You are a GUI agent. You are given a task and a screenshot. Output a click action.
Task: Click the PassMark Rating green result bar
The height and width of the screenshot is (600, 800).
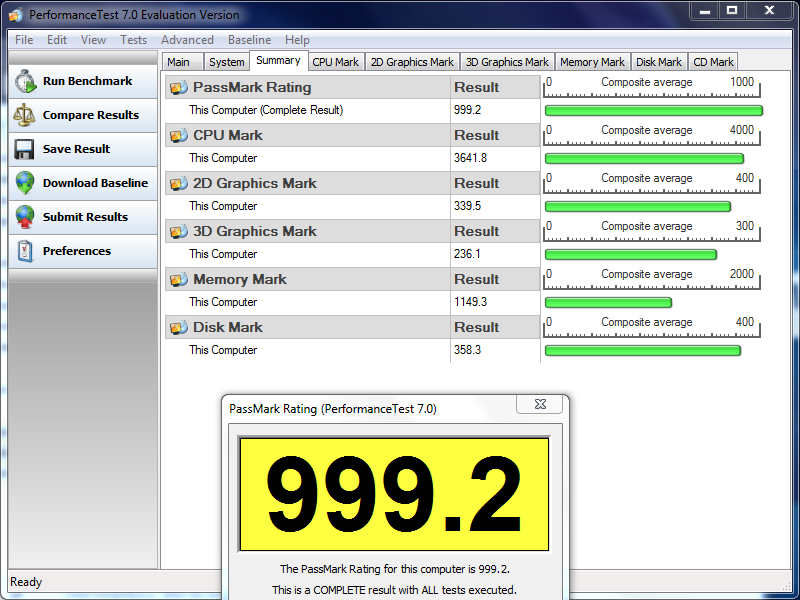point(654,110)
